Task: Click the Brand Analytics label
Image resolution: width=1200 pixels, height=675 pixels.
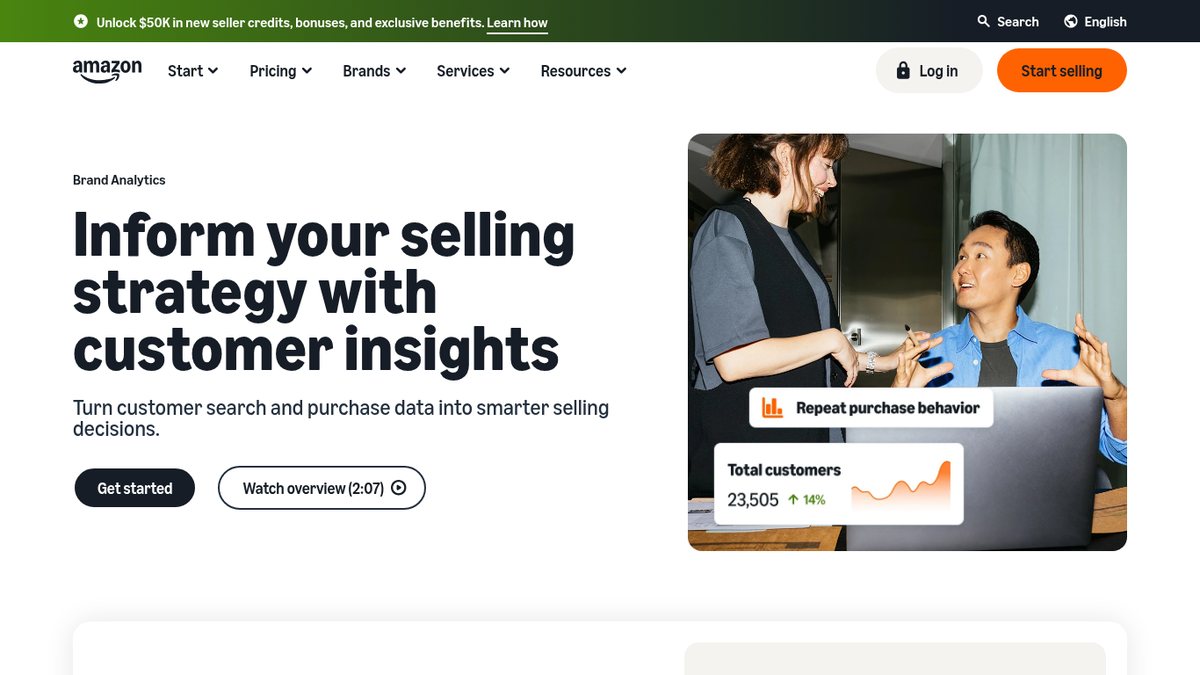Action: [119, 180]
